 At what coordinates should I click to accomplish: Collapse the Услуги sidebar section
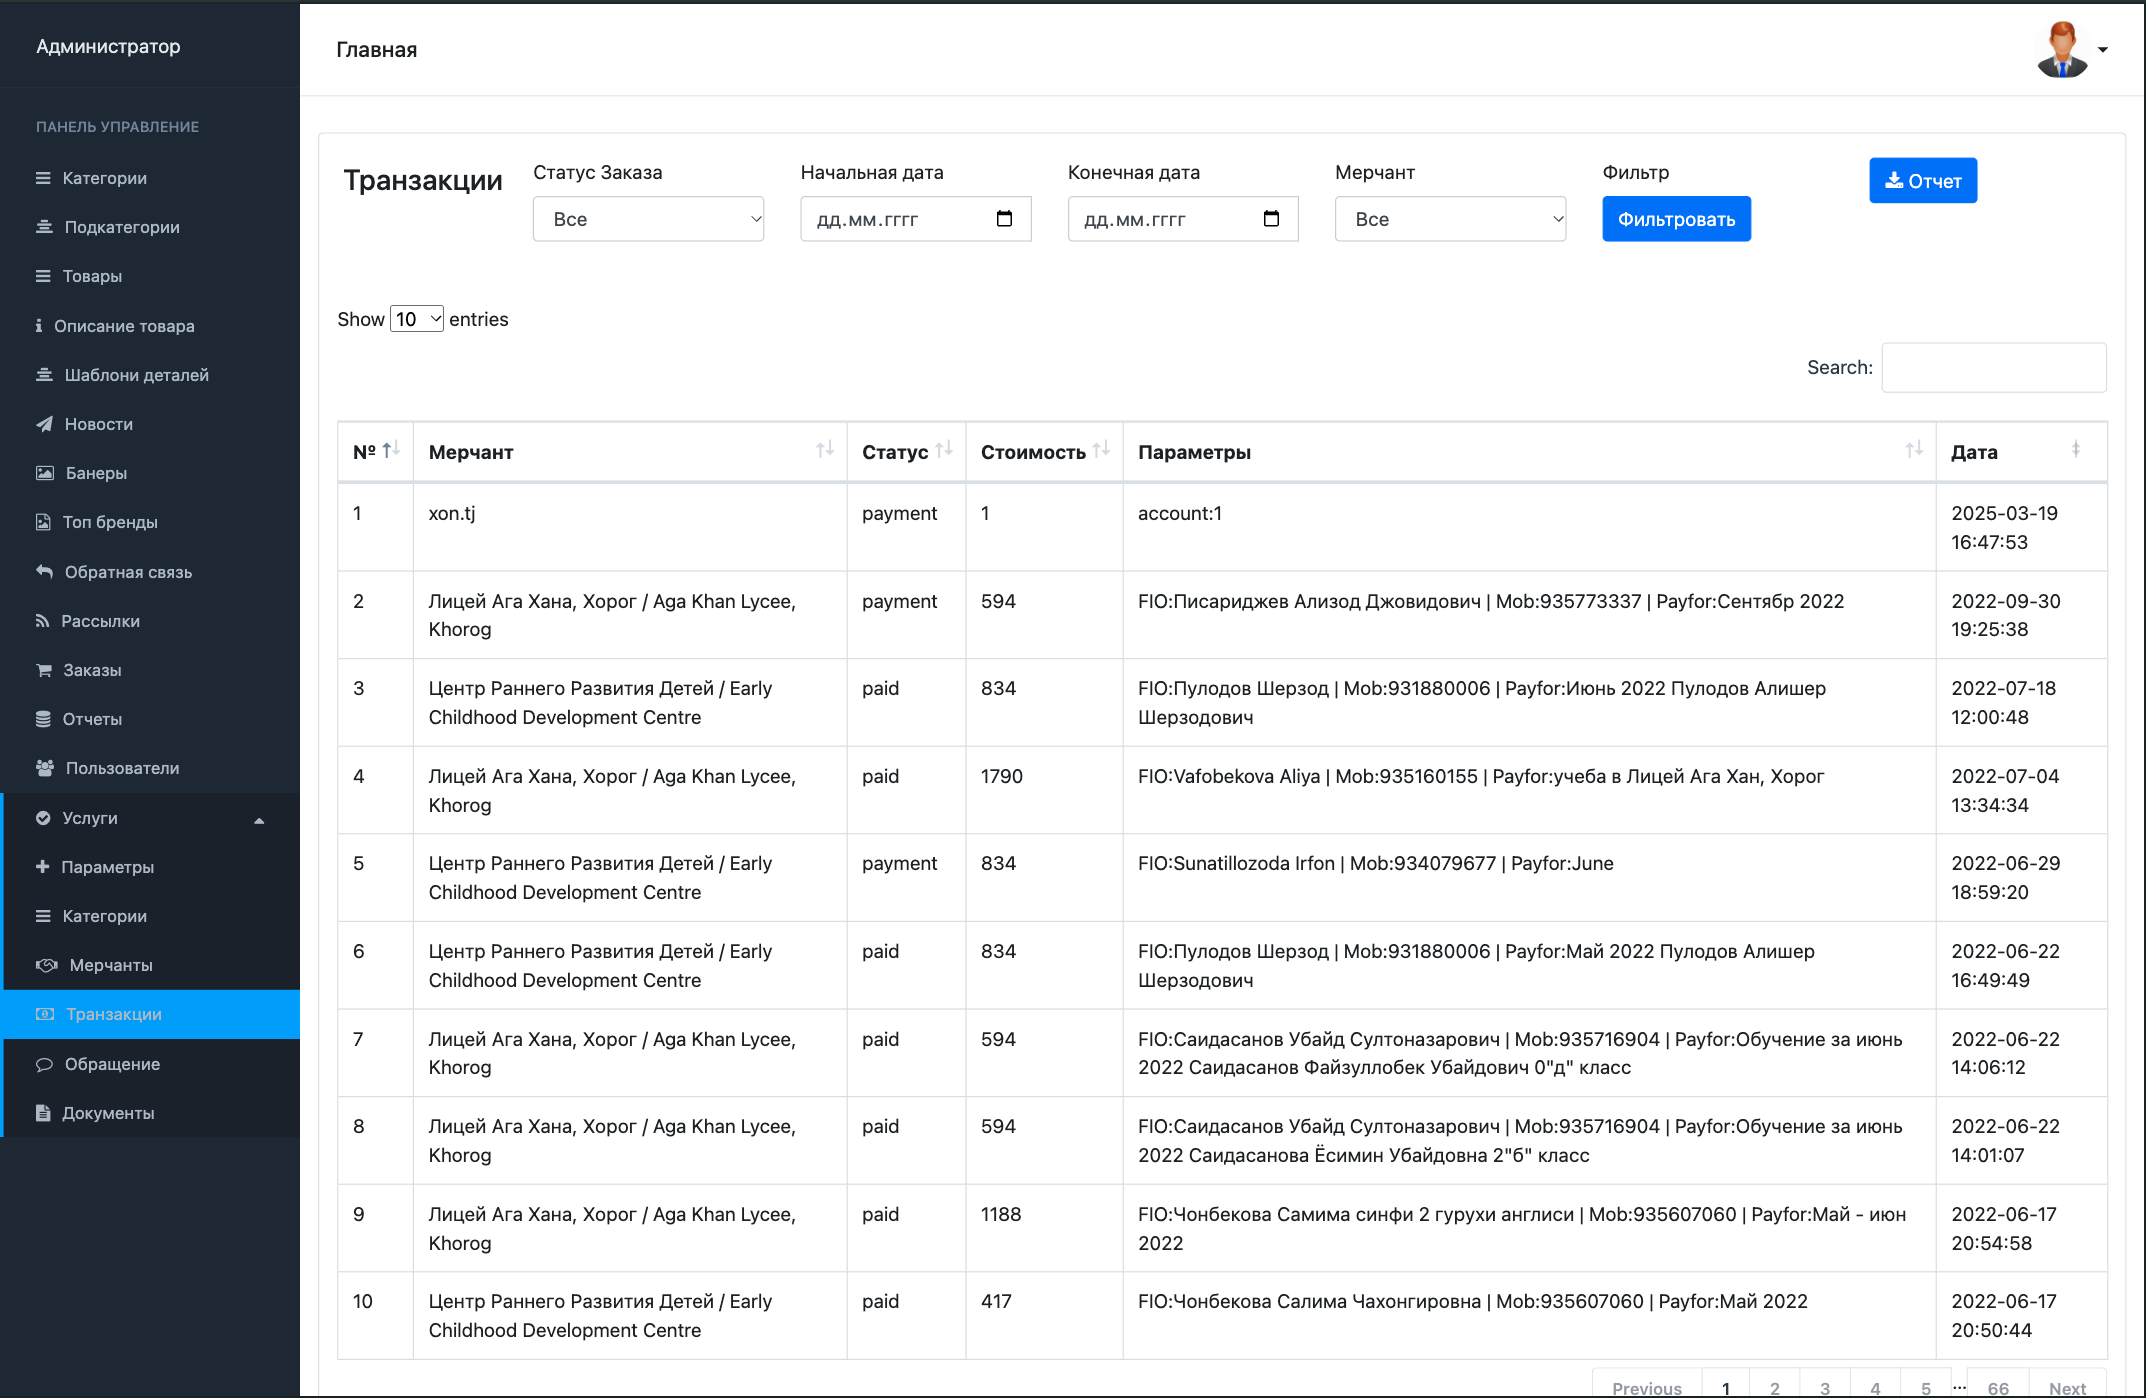coord(150,818)
